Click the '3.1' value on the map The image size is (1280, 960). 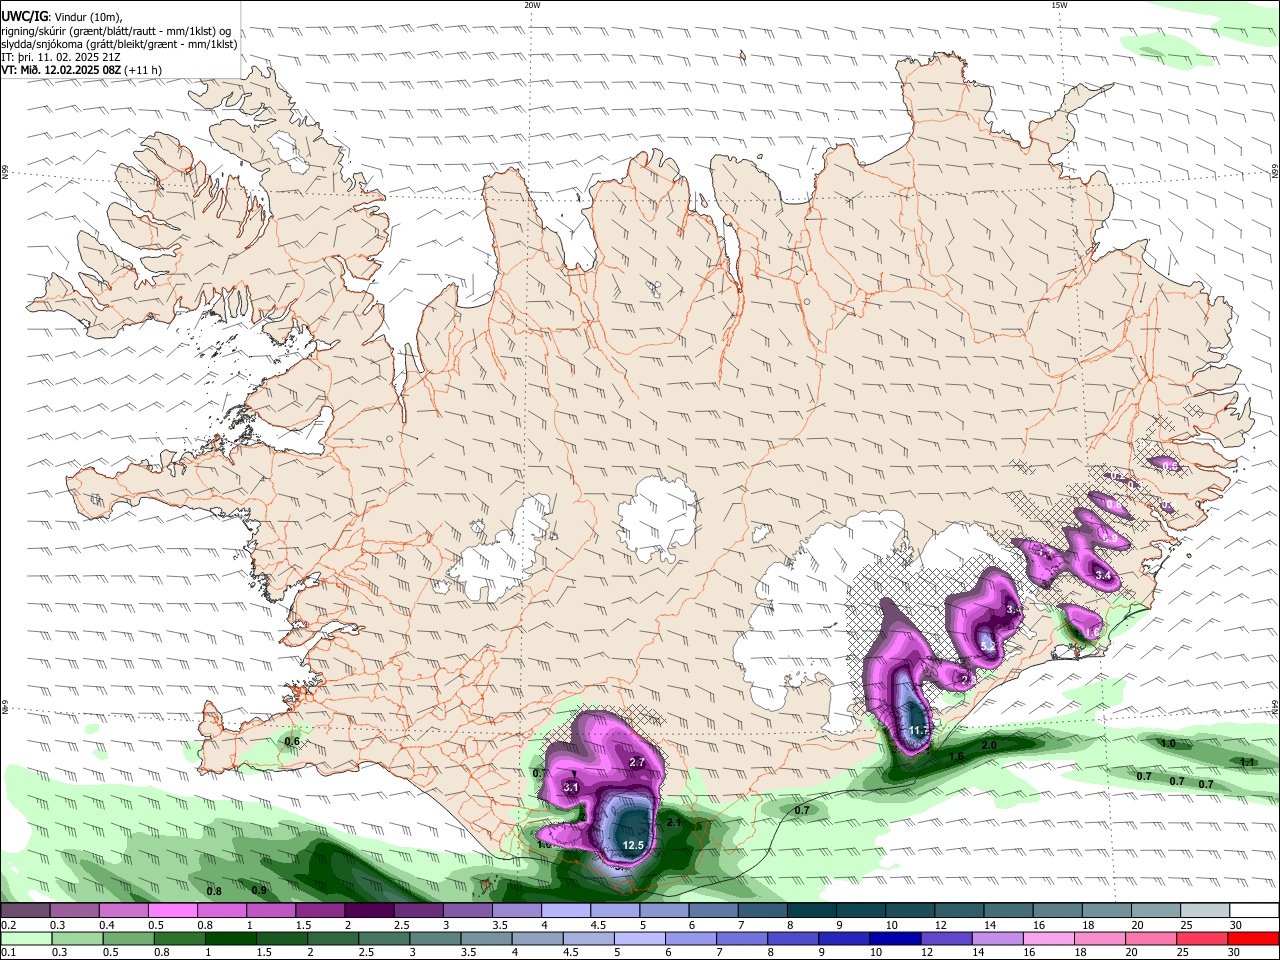coord(572,788)
